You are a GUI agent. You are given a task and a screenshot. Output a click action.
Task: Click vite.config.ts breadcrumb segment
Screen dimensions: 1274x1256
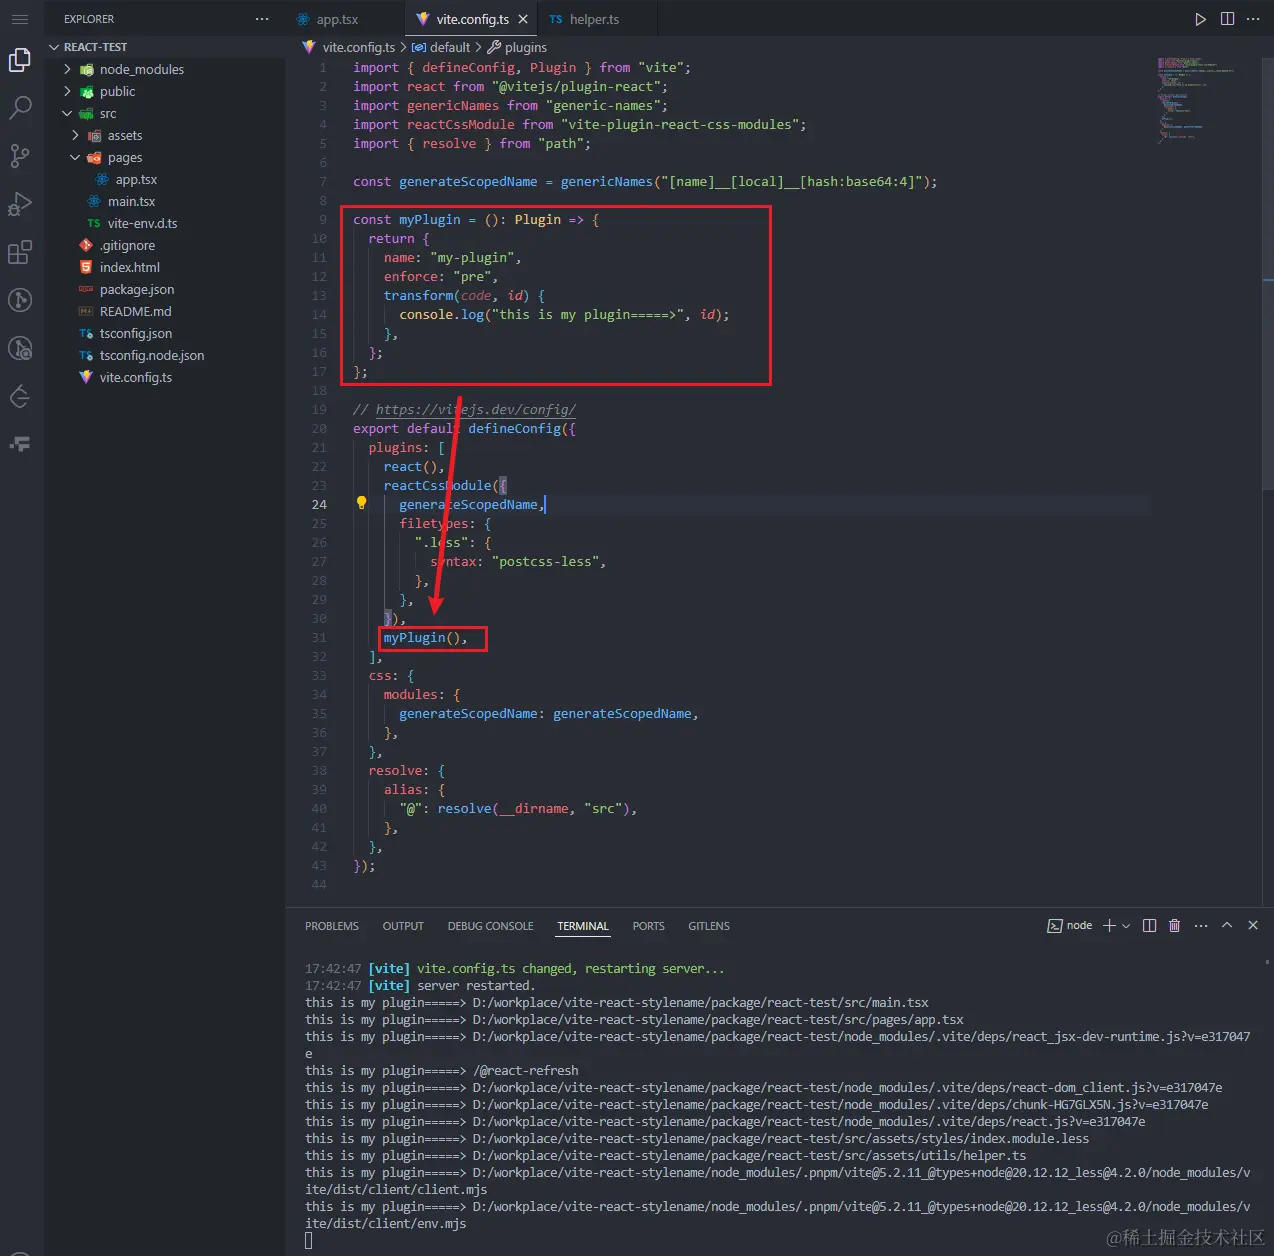tap(358, 47)
